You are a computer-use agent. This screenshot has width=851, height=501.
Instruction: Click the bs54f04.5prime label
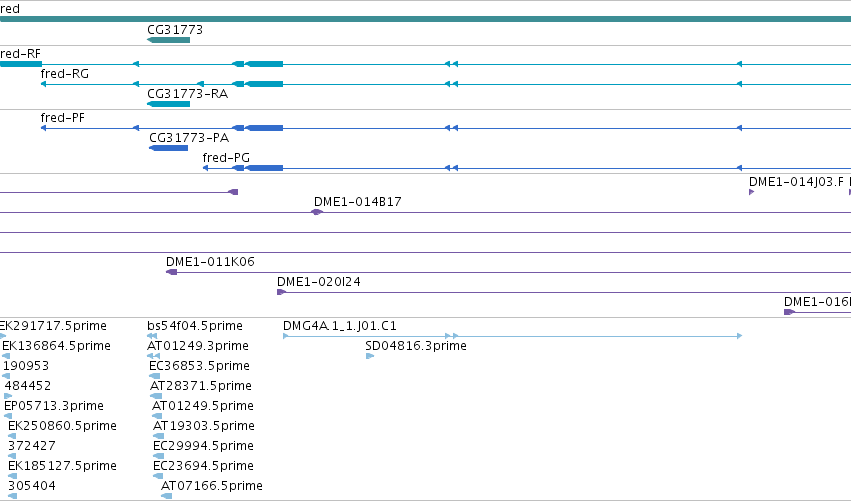pyautogui.click(x=195, y=326)
